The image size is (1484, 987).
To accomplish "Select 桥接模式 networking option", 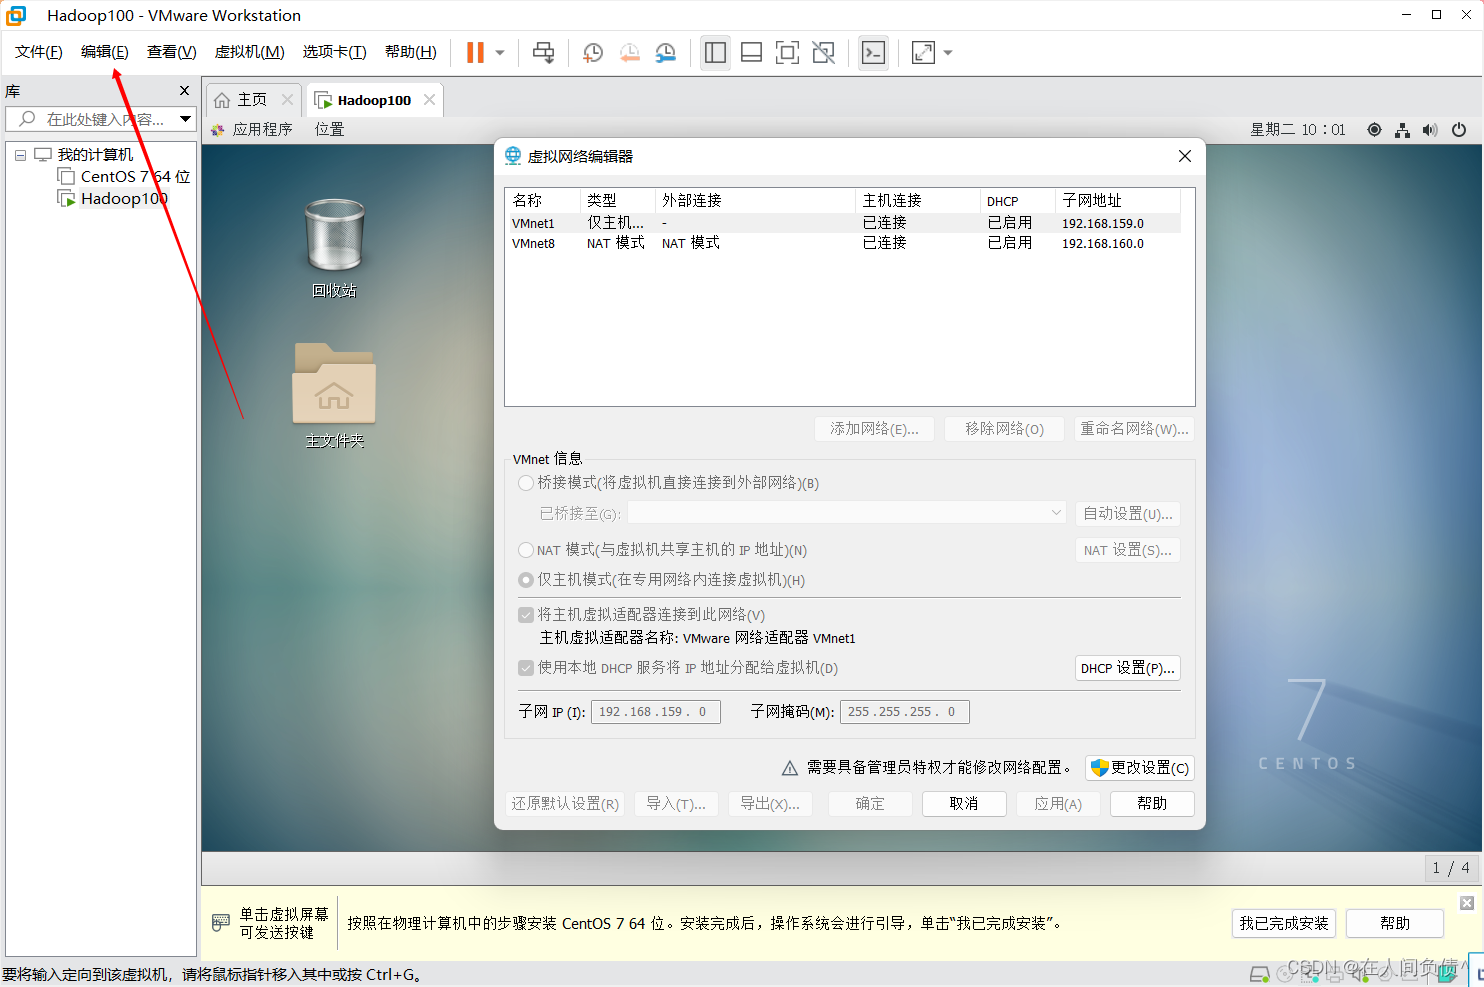I will [x=526, y=483].
